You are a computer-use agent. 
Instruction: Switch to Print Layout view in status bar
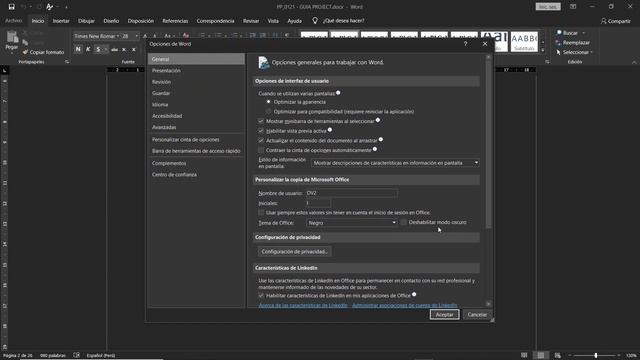coord(541,356)
